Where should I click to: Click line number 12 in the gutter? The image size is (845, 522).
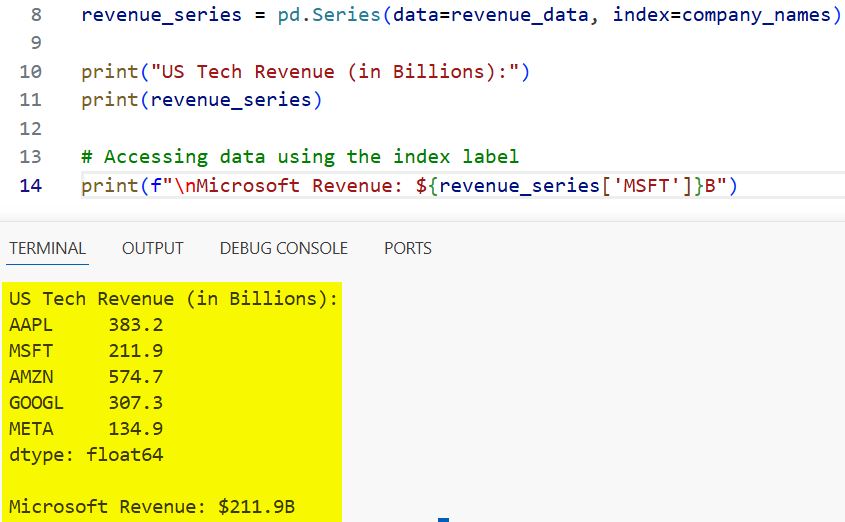(31, 129)
